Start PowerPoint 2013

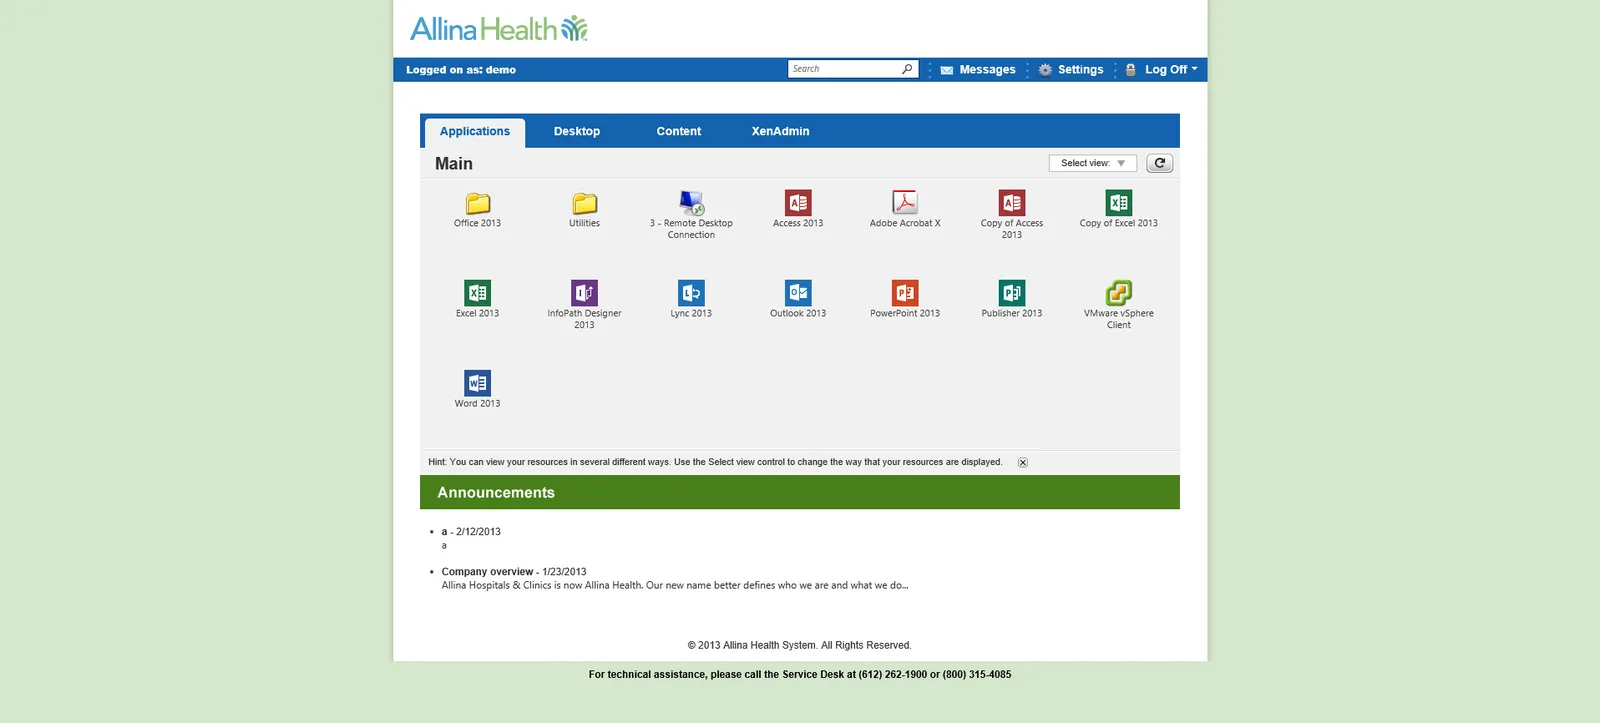905,293
